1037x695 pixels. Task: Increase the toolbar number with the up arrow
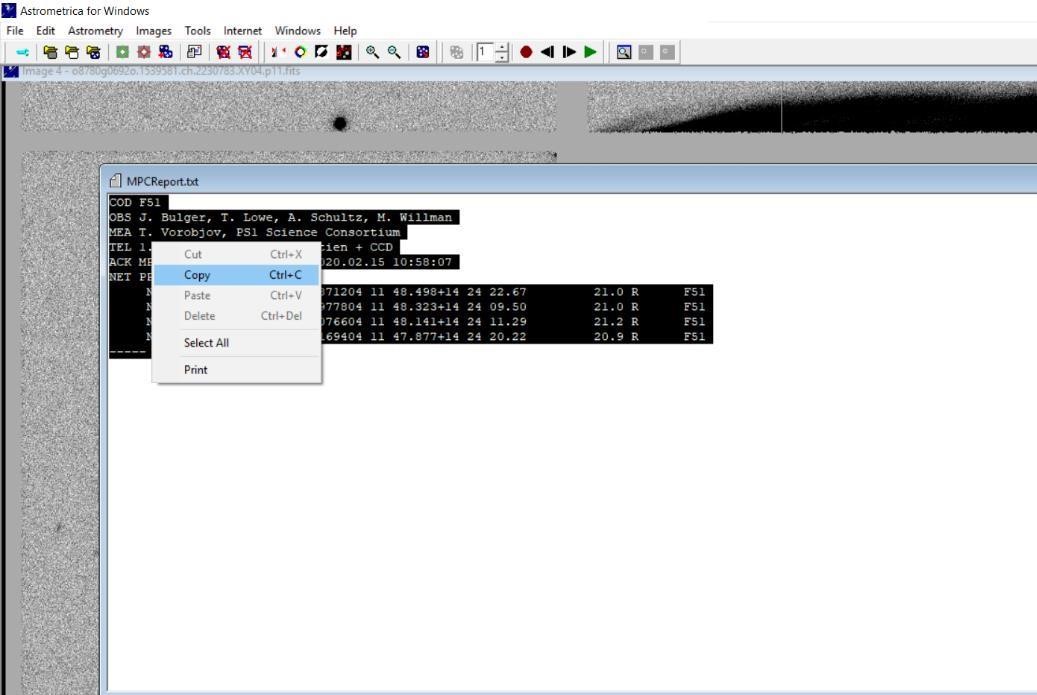[x=502, y=48]
